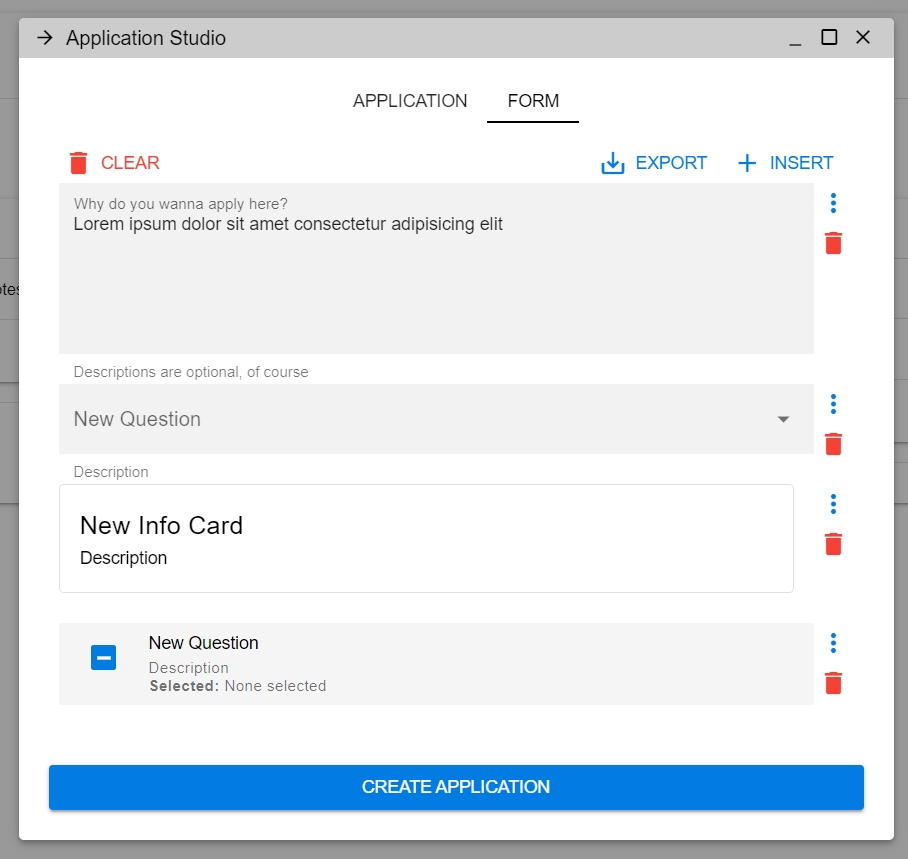908x859 pixels.
Task: Open three-dot menu for New Info Card
Action: [833, 504]
